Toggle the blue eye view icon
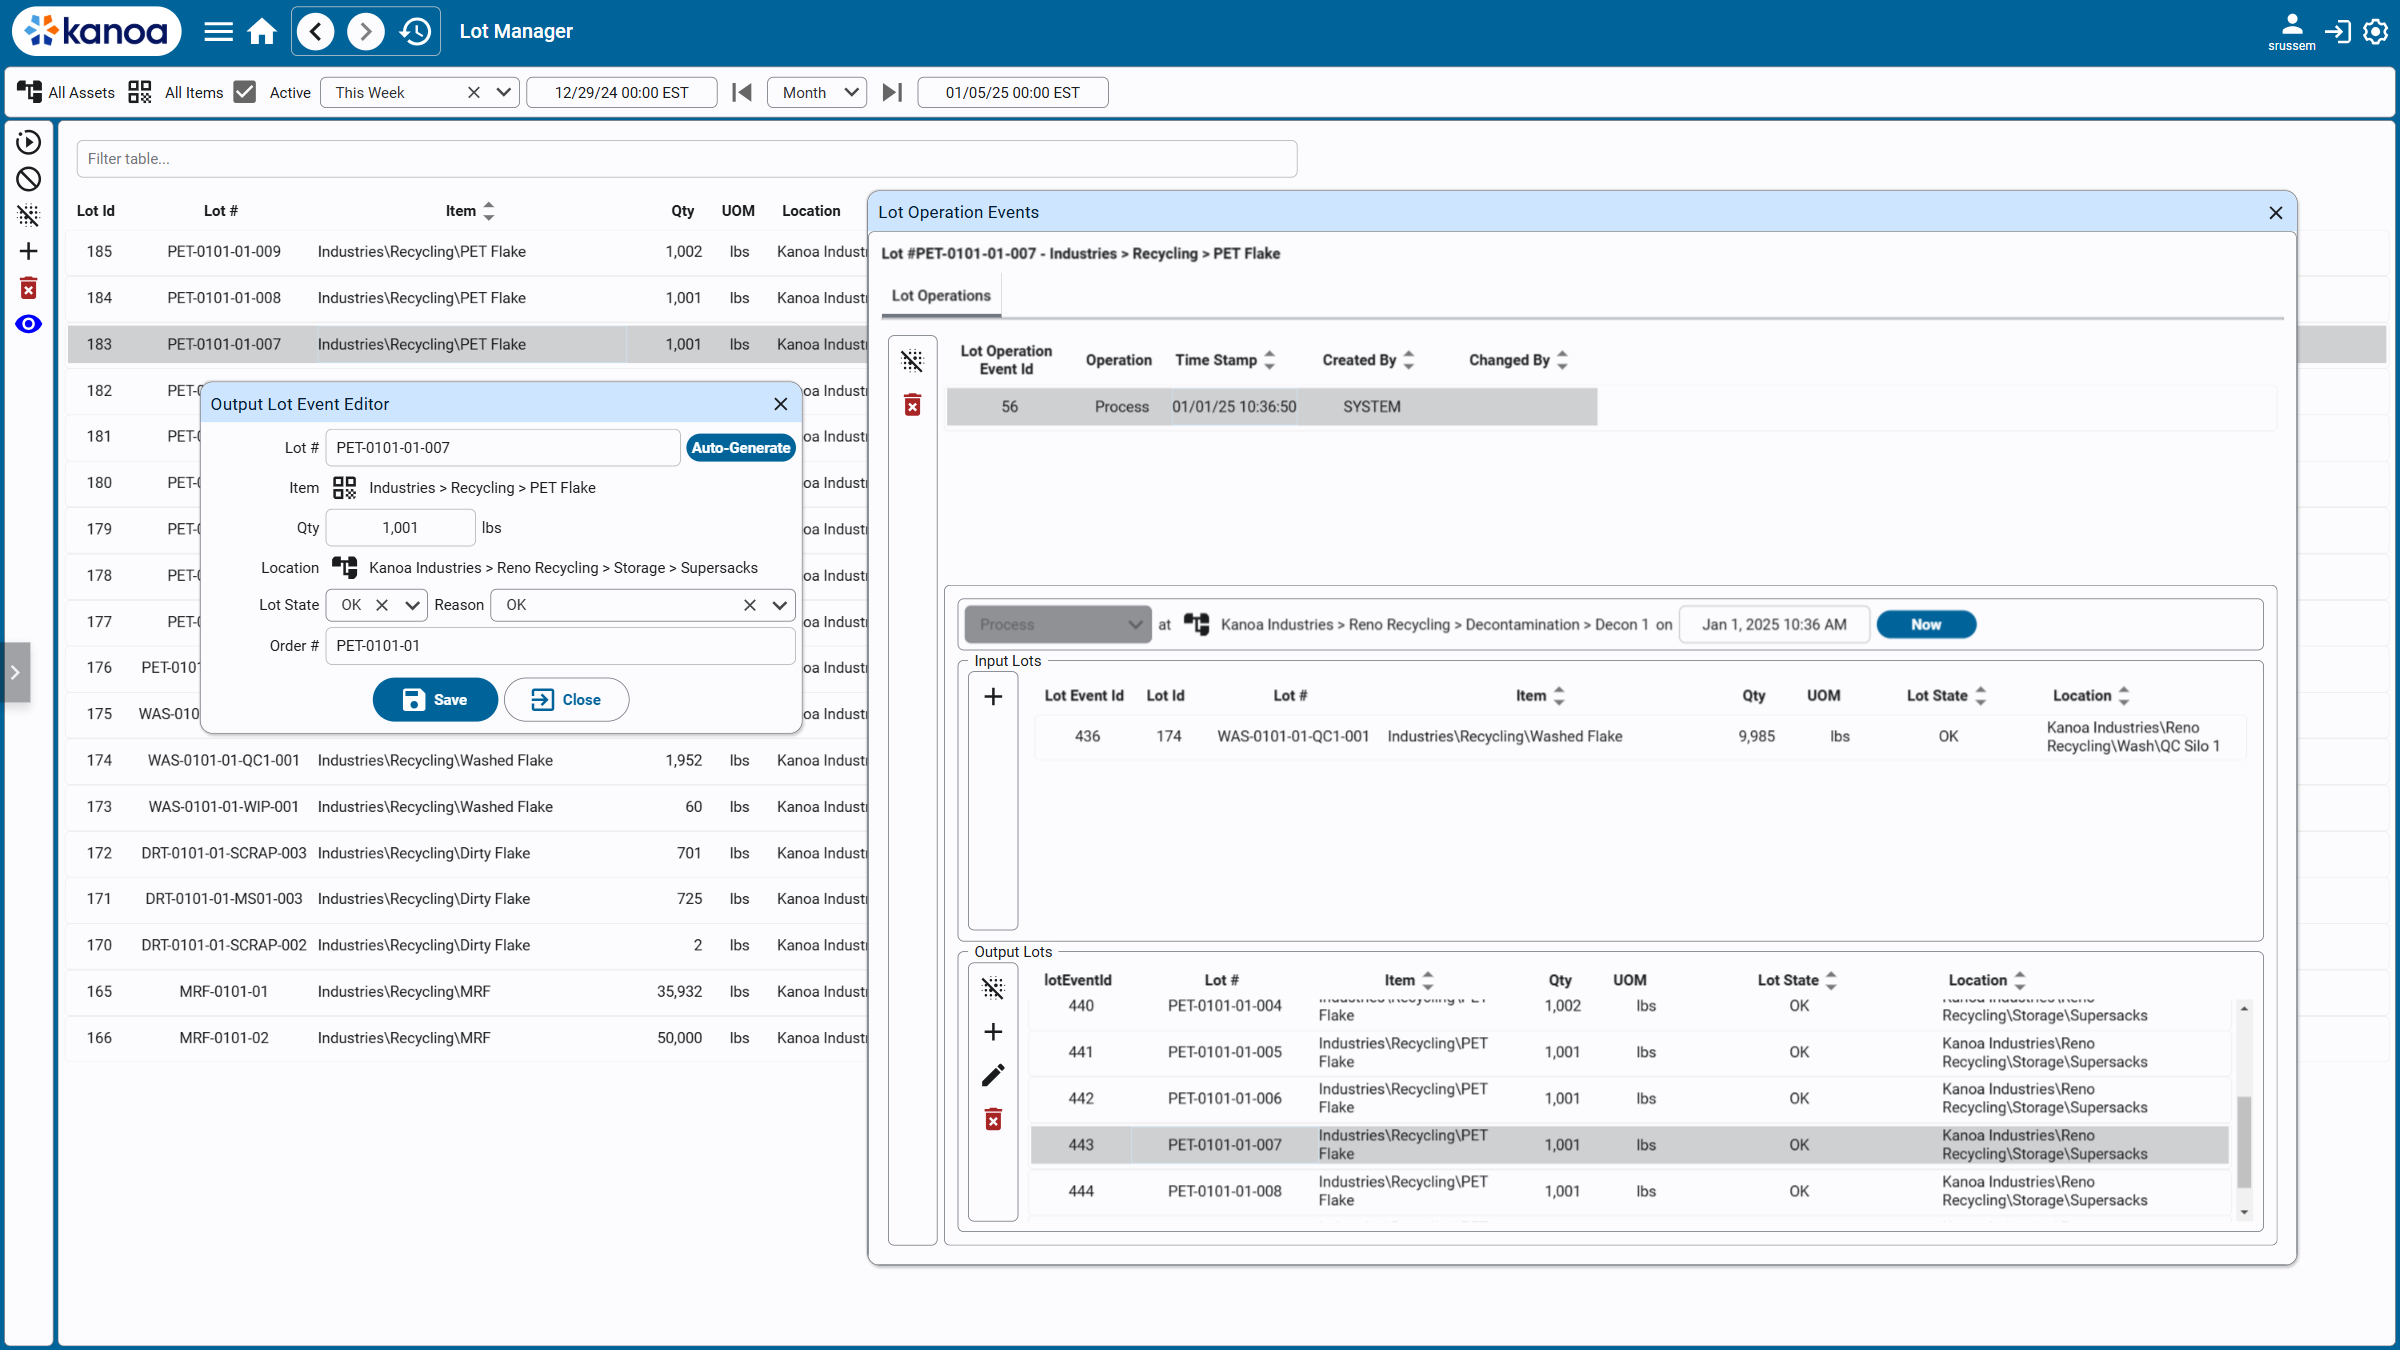The width and height of the screenshot is (2400, 1350). [29, 324]
